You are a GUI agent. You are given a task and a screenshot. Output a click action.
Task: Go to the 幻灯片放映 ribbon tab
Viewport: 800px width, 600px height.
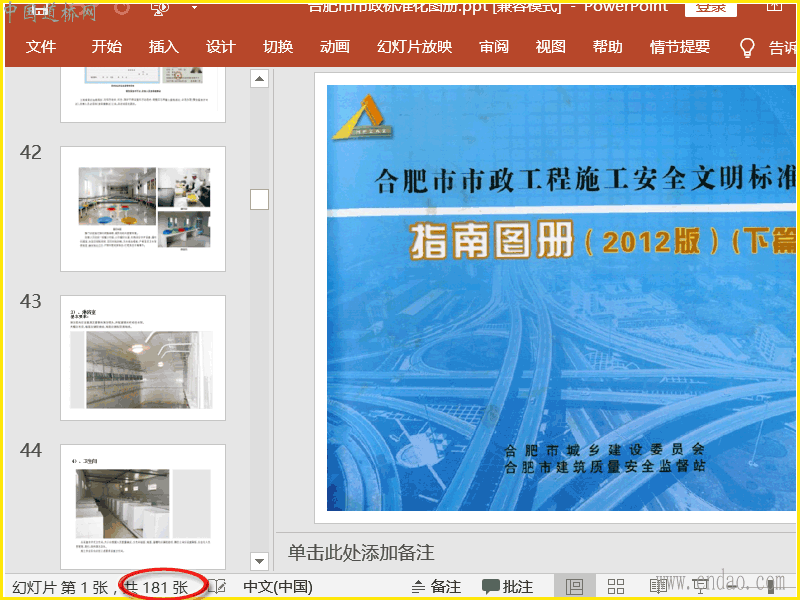[x=414, y=47]
